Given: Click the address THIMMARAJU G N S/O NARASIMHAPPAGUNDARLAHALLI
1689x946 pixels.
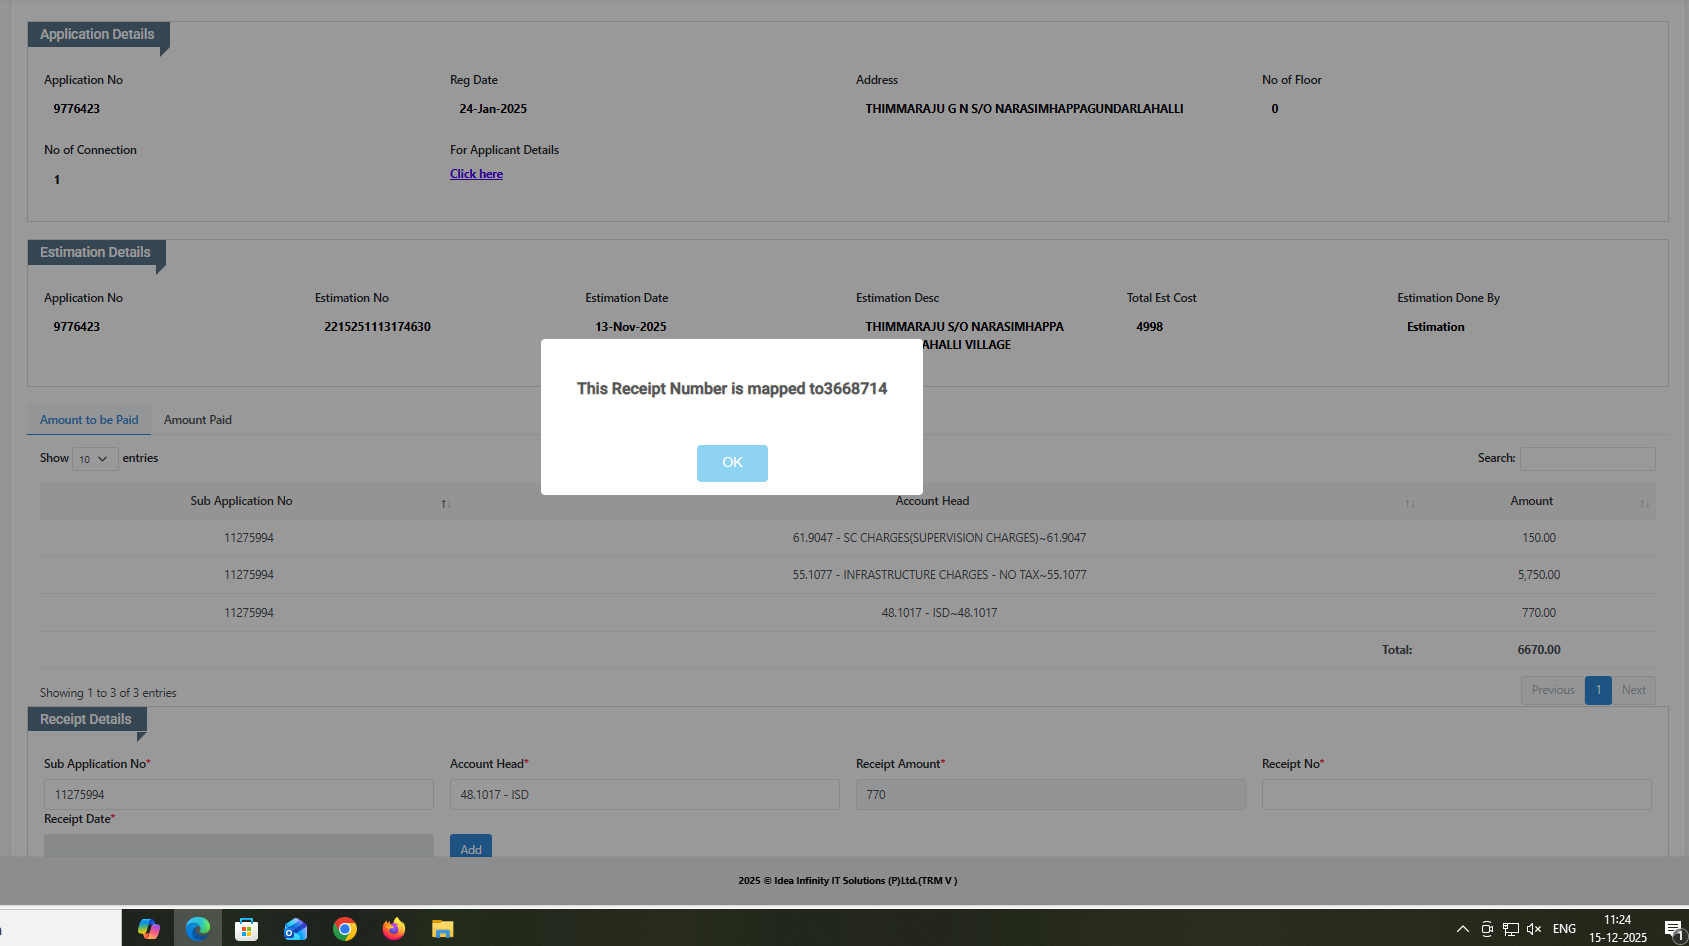Looking at the screenshot, I should (x=1024, y=109).
